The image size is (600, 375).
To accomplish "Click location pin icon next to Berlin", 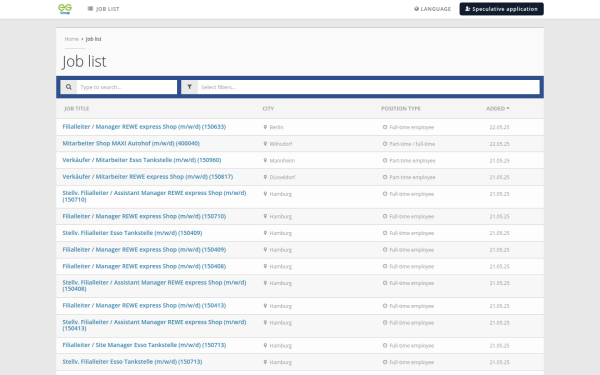I will point(265,127).
